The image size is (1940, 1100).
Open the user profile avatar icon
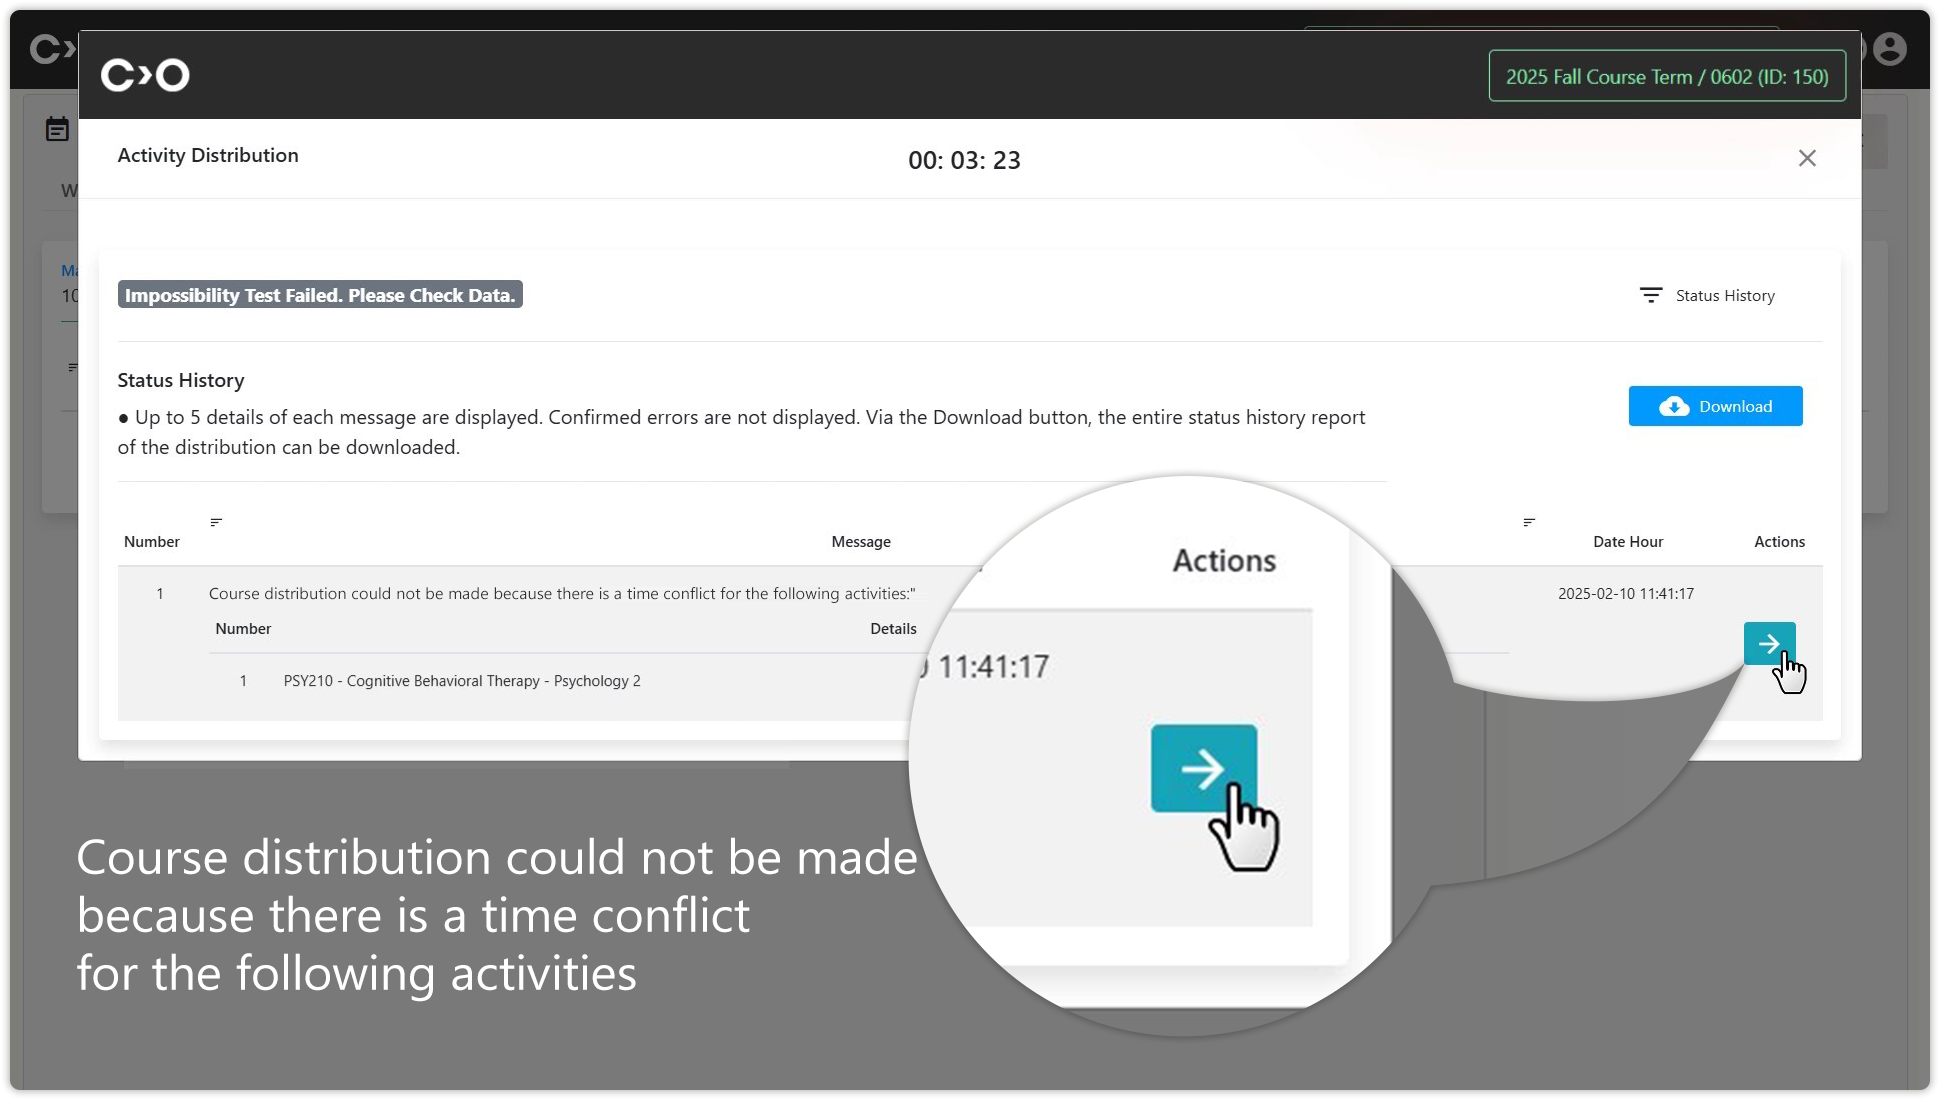[1889, 49]
